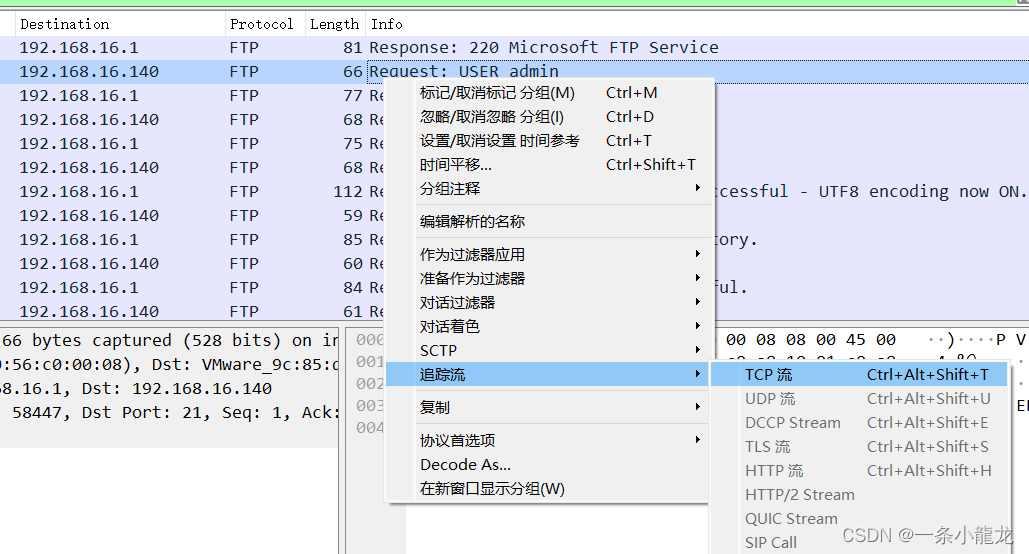The image size is (1029, 554).
Task: Select the FTP packet with length 61
Action: (x=192, y=311)
